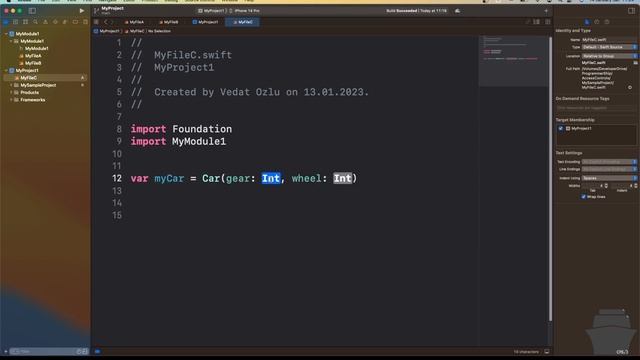Toggle MyProject1 target membership checkbox
This screenshot has height=360, width=640.
click(x=561, y=129)
